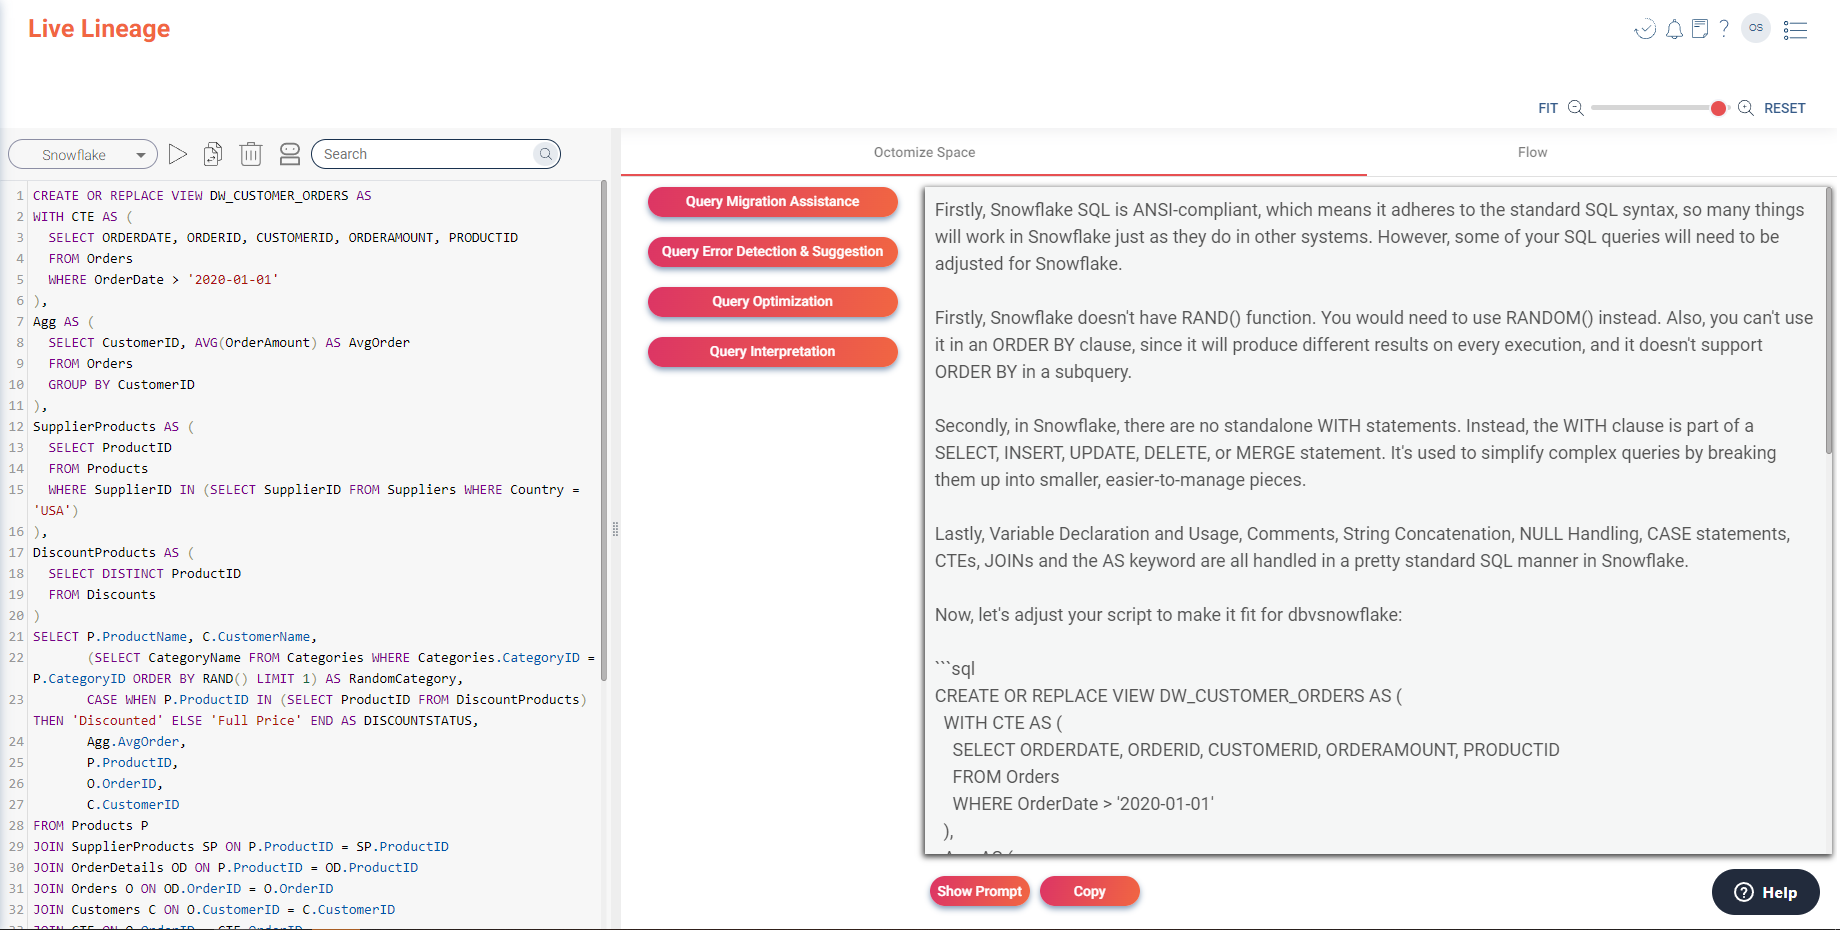Open the Help chat widget
This screenshot has width=1840, height=930.
click(x=1765, y=892)
